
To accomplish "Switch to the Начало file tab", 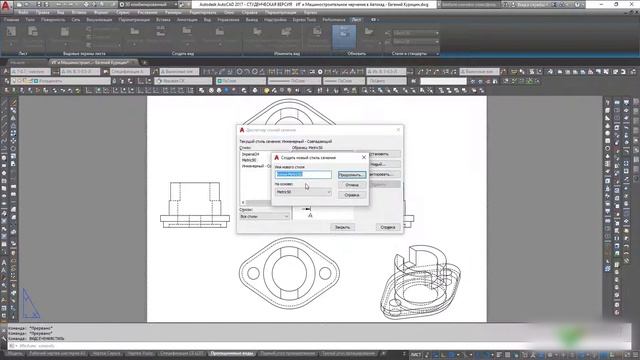I will (18, 62).
